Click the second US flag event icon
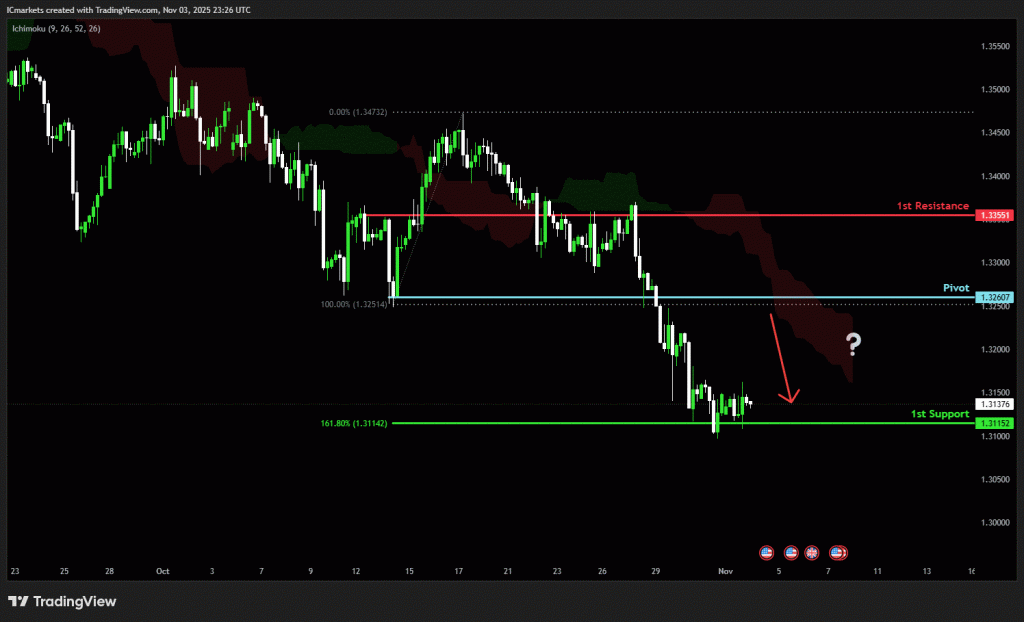 (x=791, y=551)
